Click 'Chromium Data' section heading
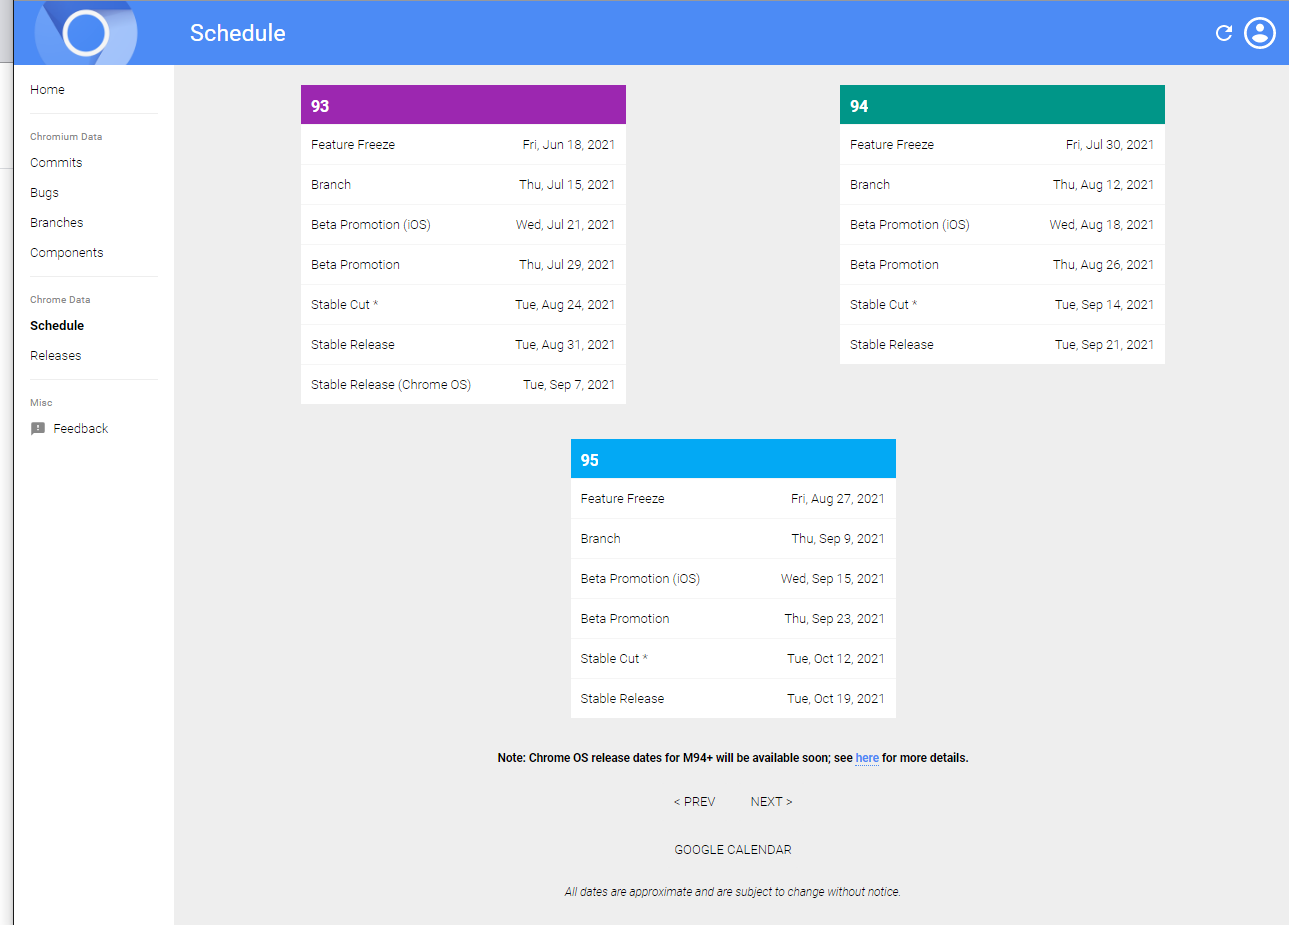The height and width of the screenshot is (925, 1289). [66, 137]
